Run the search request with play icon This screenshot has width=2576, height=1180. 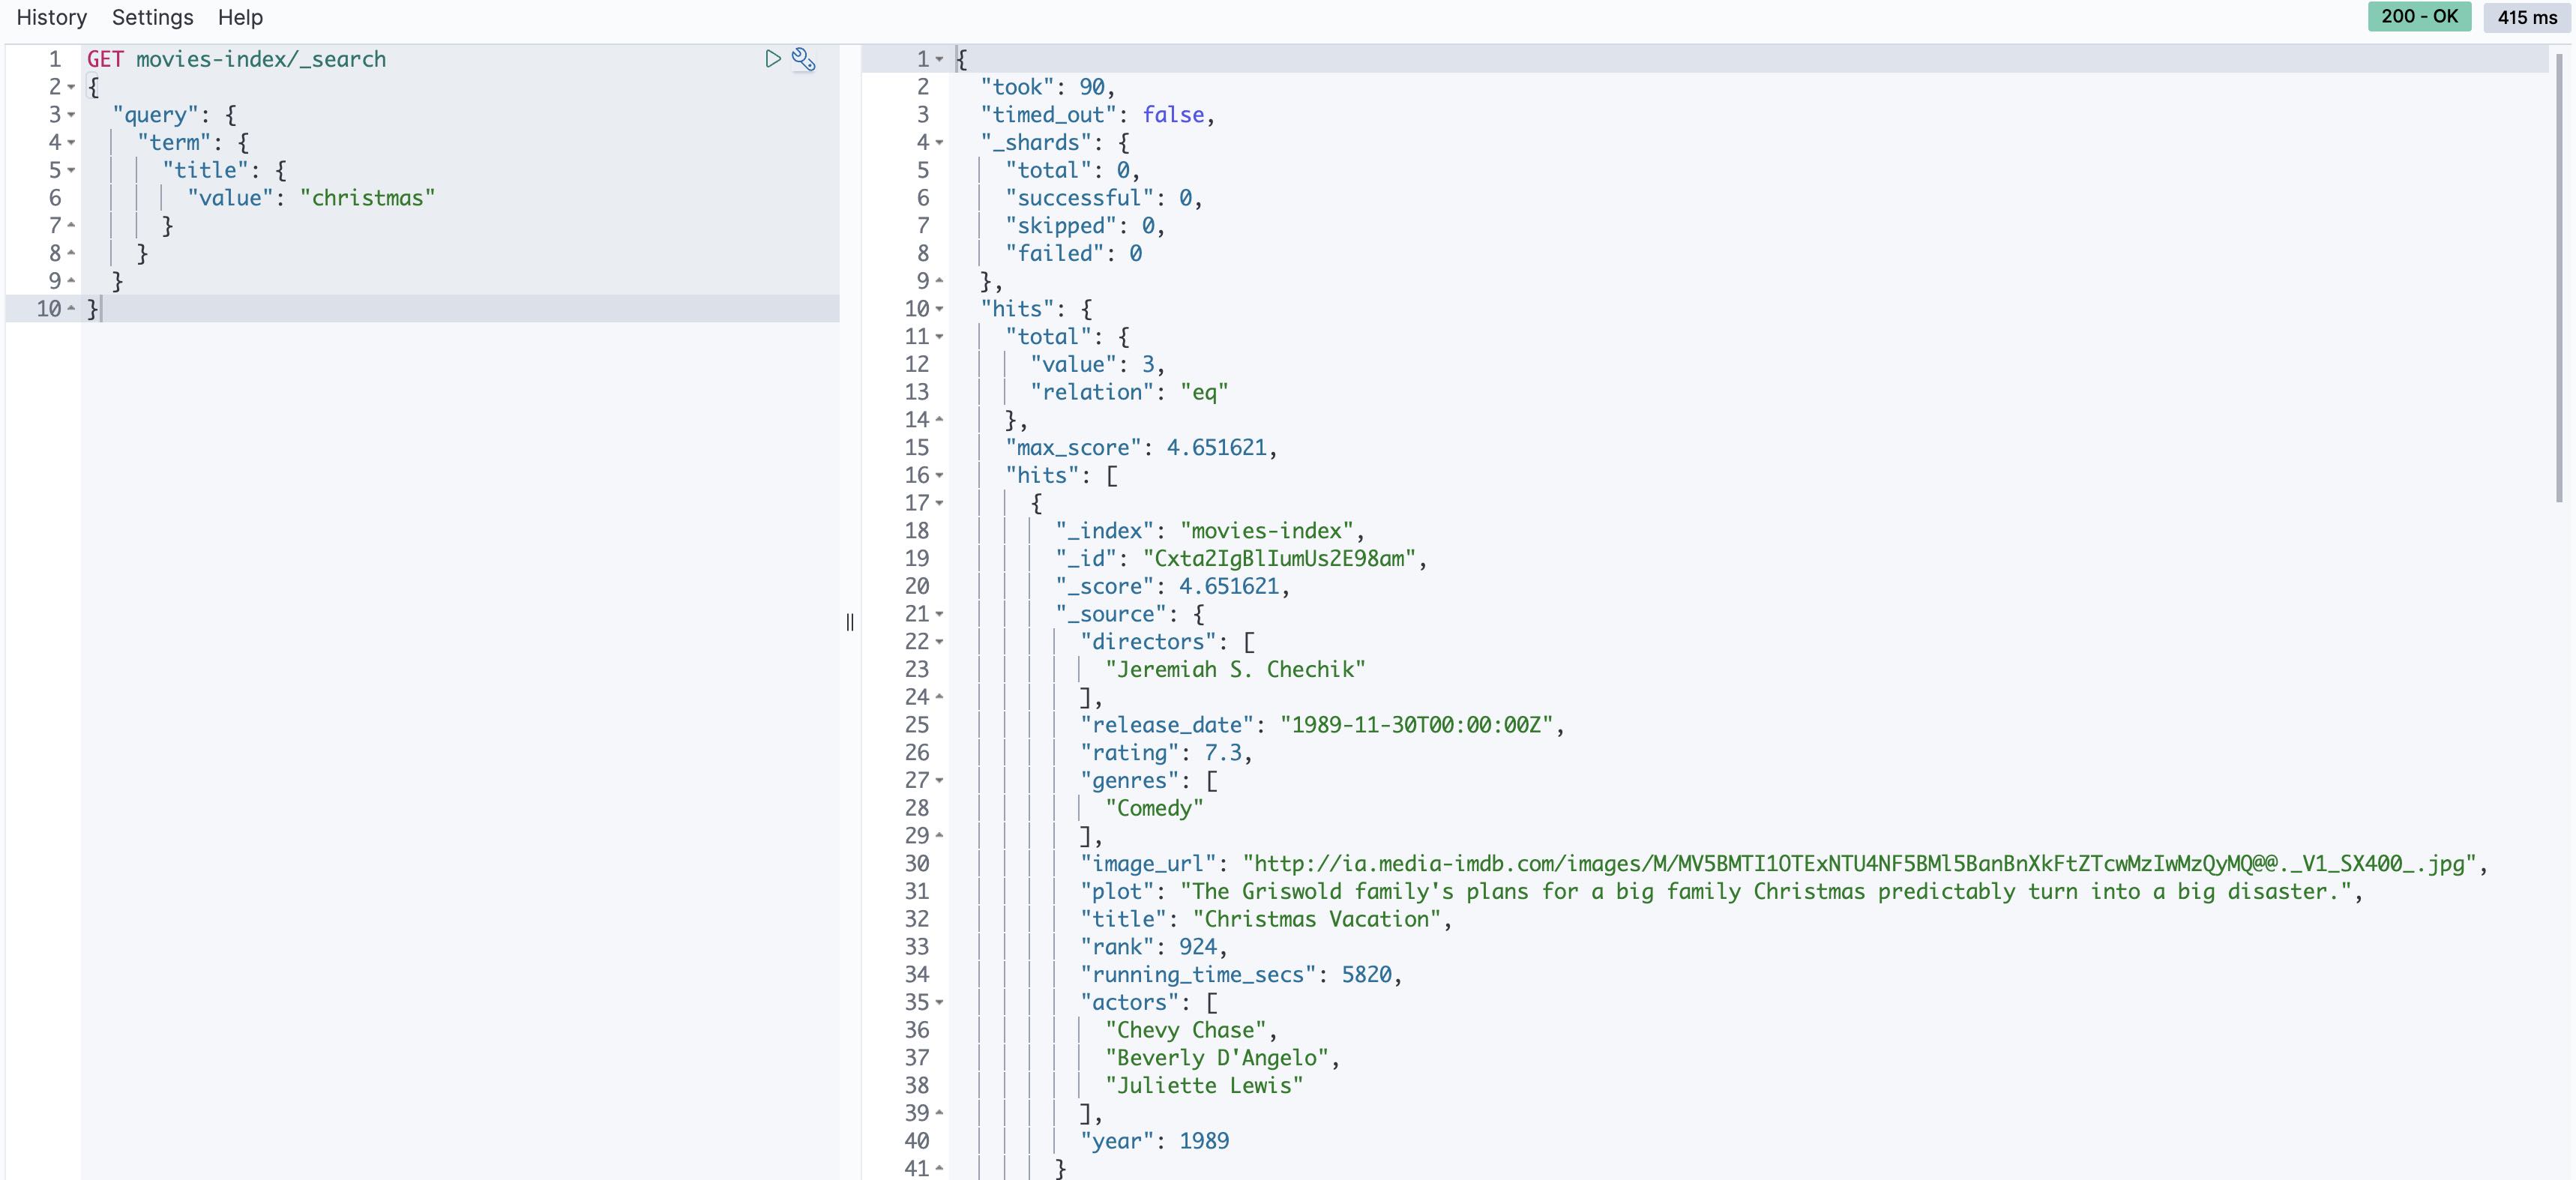pyautogui.click(x=772, y=59)
